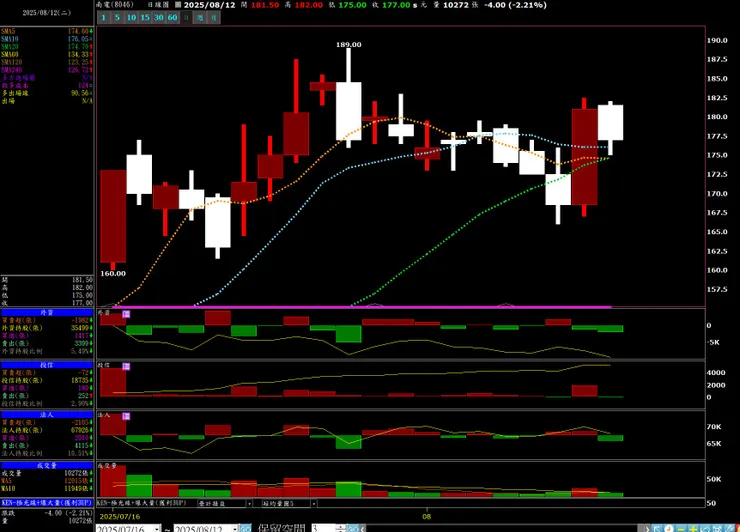Click the 180.0 price axis label

click(717, 117)
